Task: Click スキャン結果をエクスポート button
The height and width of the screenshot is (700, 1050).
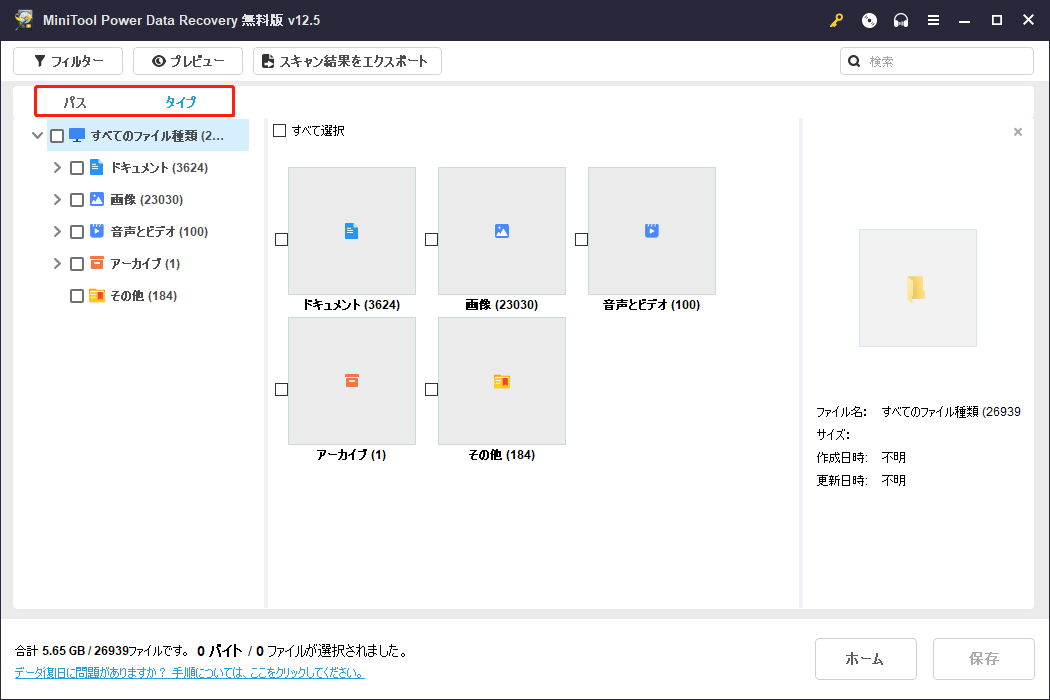Action: click(x=348, y=62)
